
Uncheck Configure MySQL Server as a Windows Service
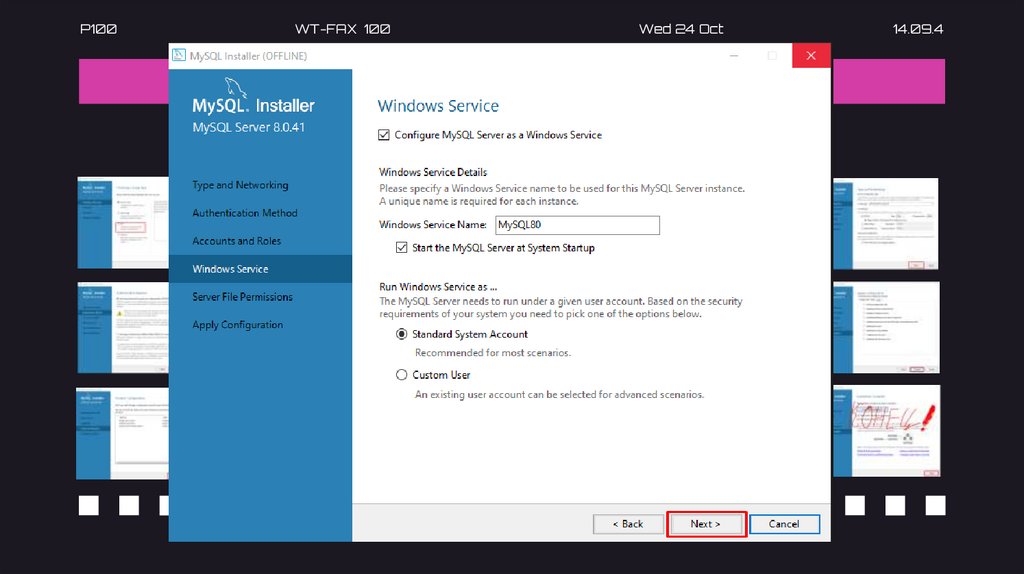384,135
